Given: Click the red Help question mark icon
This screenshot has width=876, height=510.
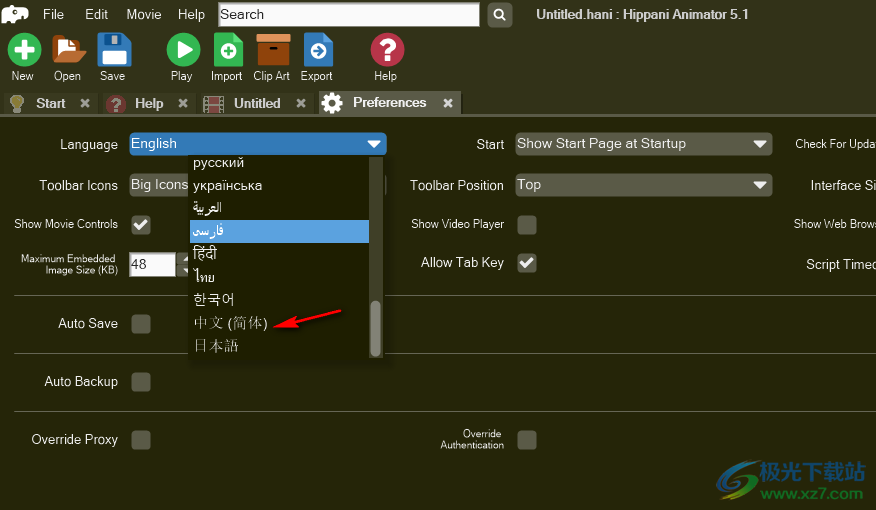Looking at the screenshot, I should tap(386, 50).
